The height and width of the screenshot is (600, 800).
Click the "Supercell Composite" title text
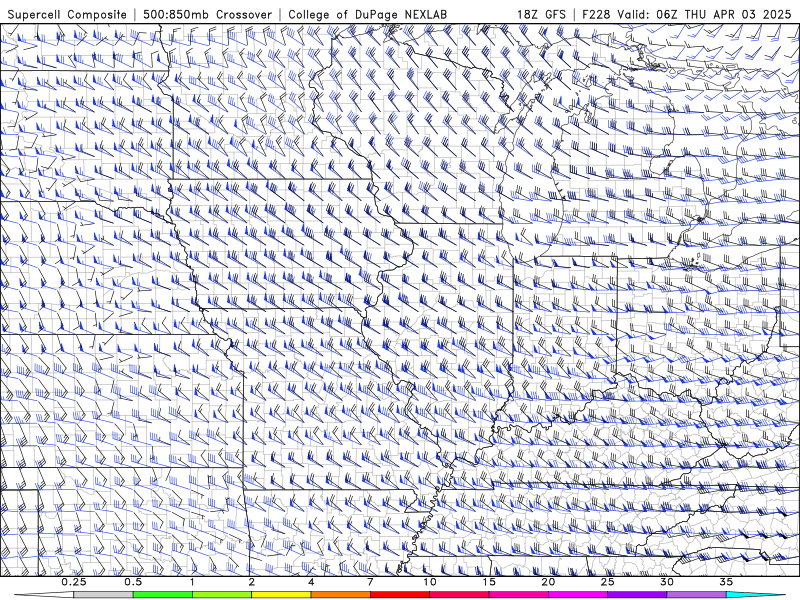click(x=67, y=14)
